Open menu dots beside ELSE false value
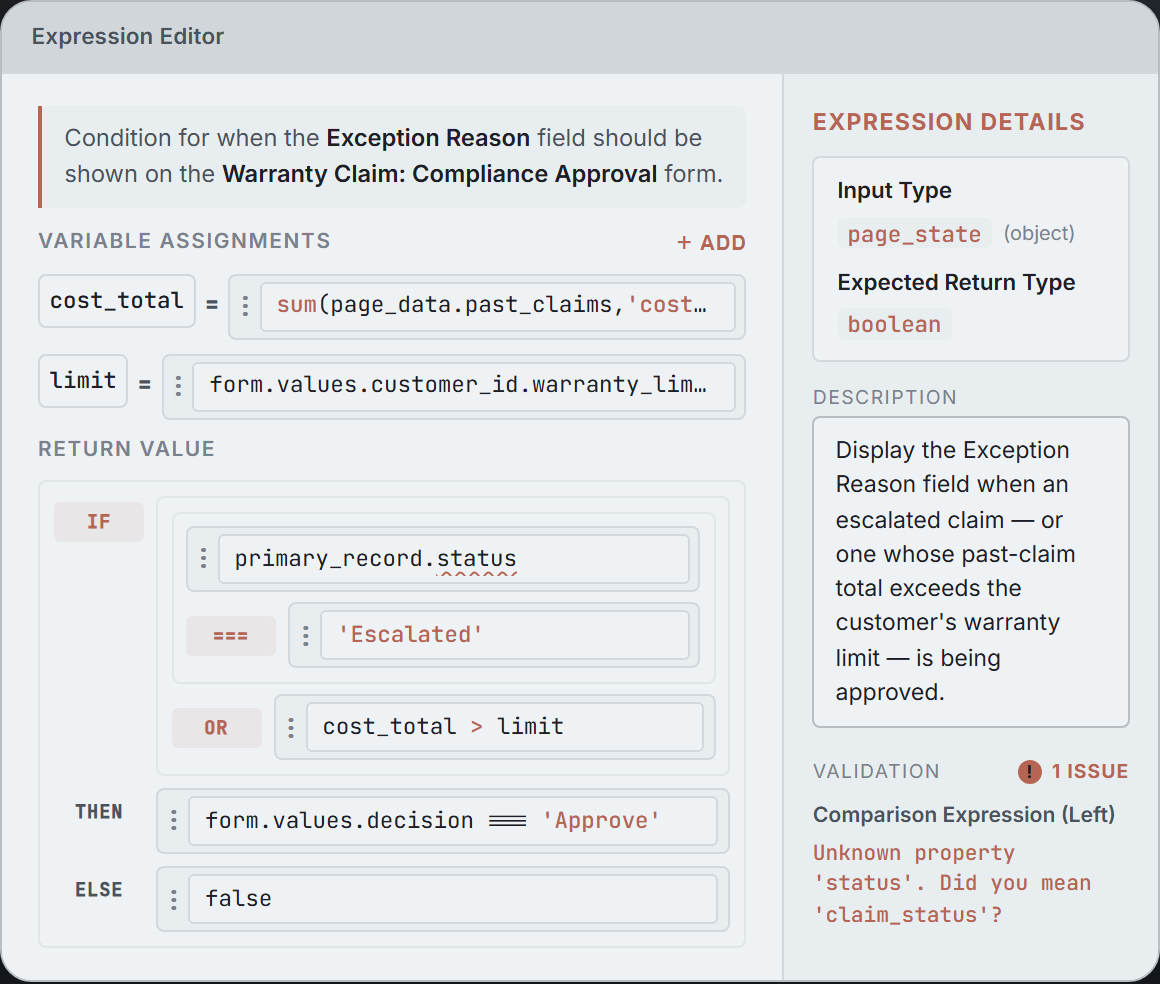Image resolution: width=1160 pixels, height=984 pixels. point(174,899)
